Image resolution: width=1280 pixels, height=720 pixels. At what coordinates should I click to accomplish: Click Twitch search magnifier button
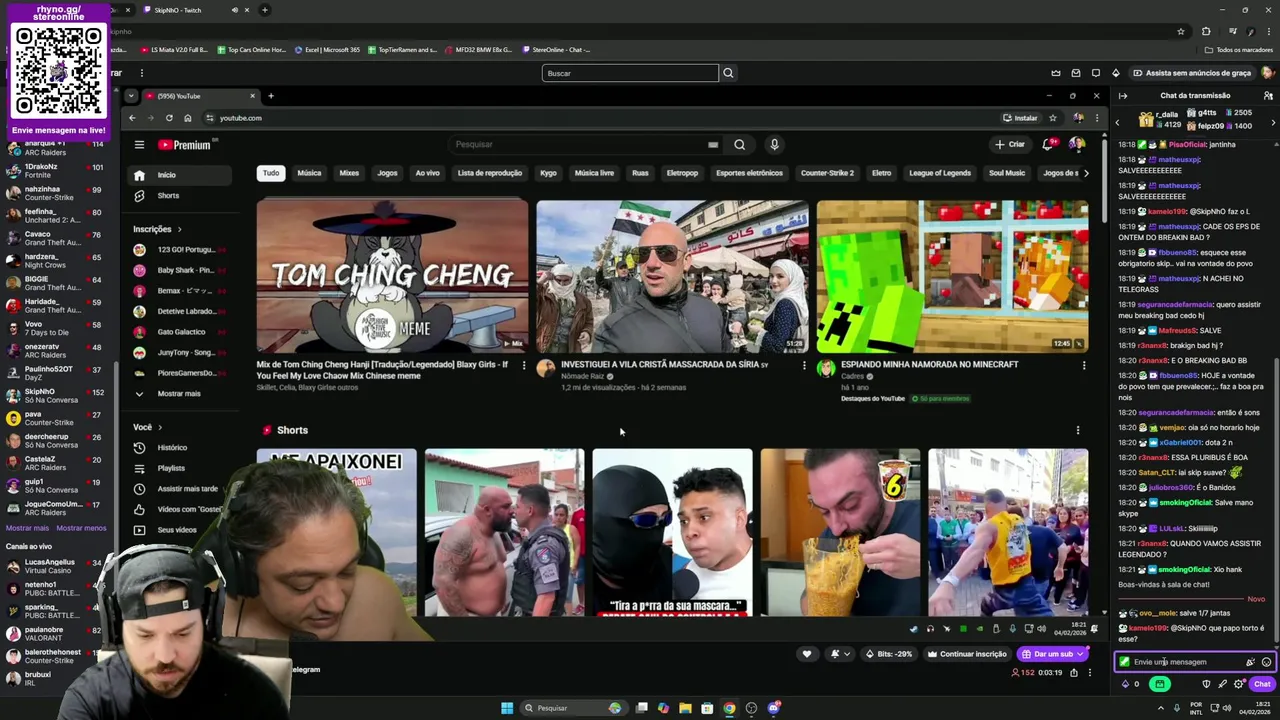point(728,73)
